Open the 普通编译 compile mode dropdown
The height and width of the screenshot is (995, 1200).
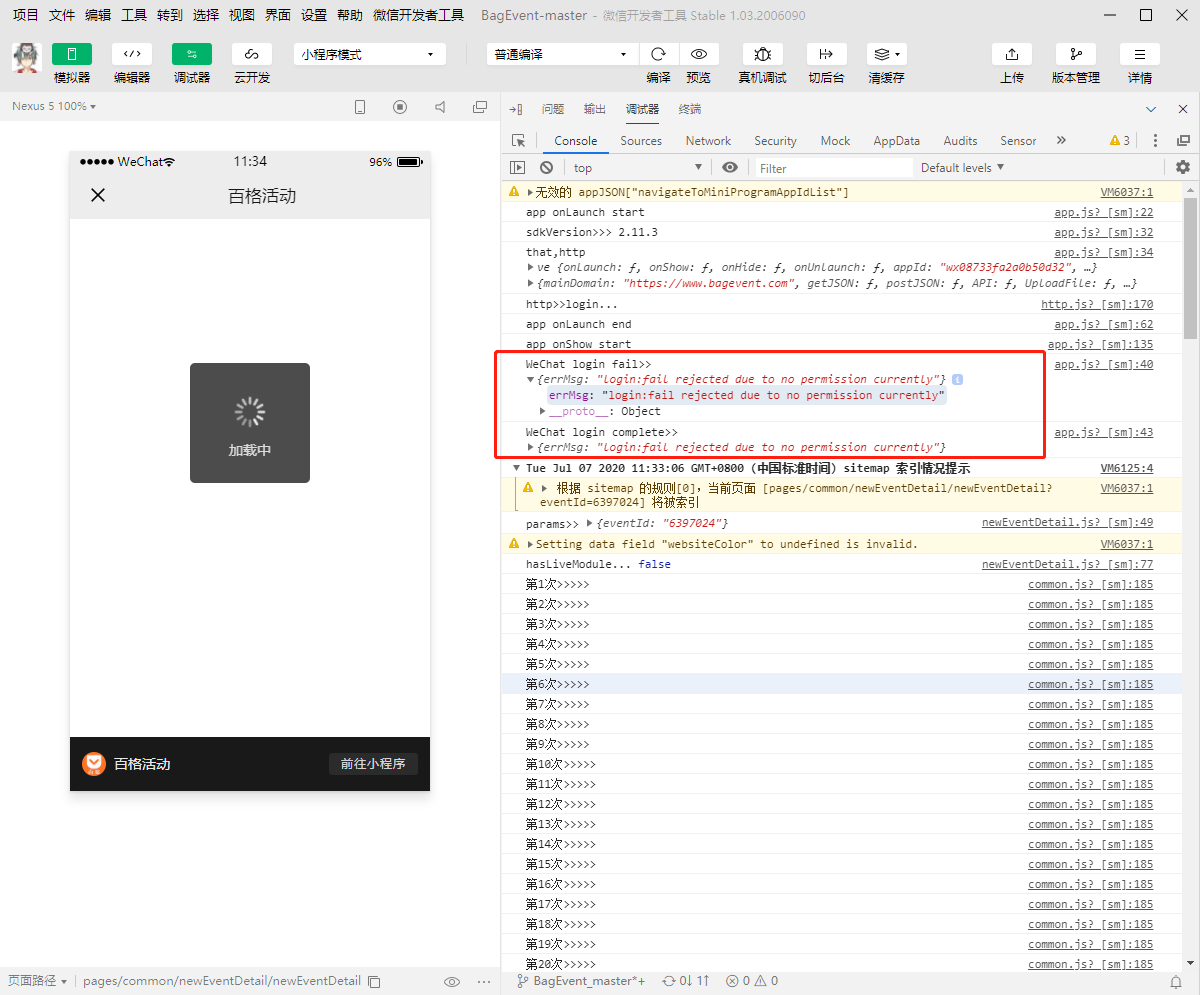(x=562, y=55)
